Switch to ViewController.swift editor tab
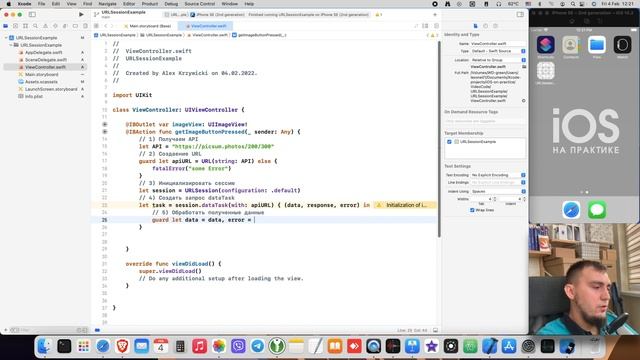640x360 pixels. pyautogui.click(x=206, y=26)
